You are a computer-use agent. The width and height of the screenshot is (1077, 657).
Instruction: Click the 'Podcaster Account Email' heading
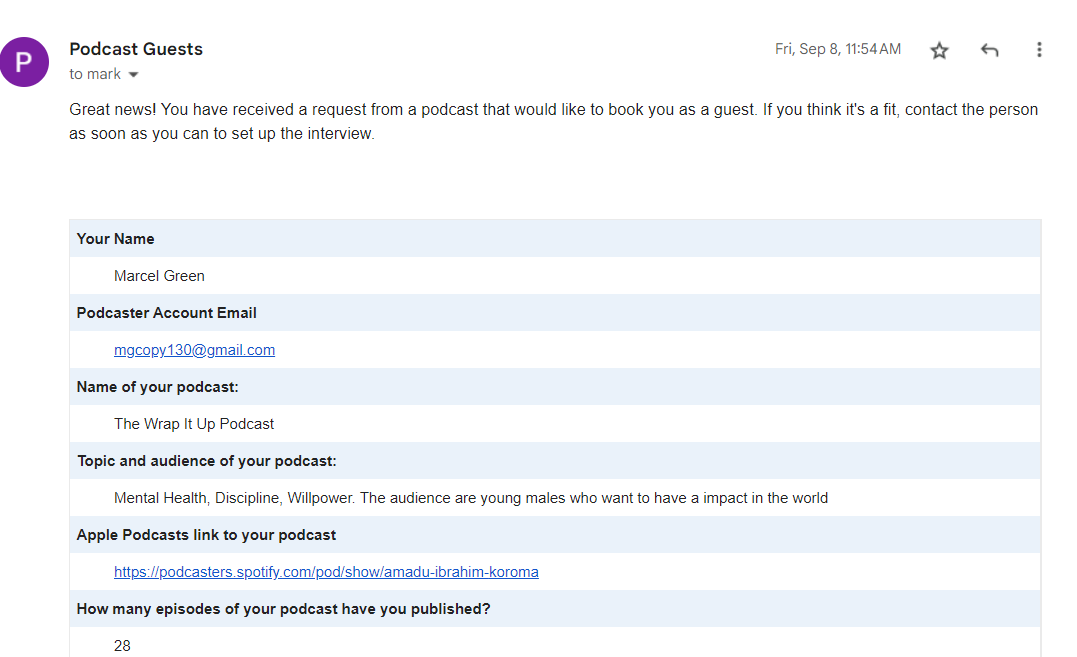pos(167,313)
